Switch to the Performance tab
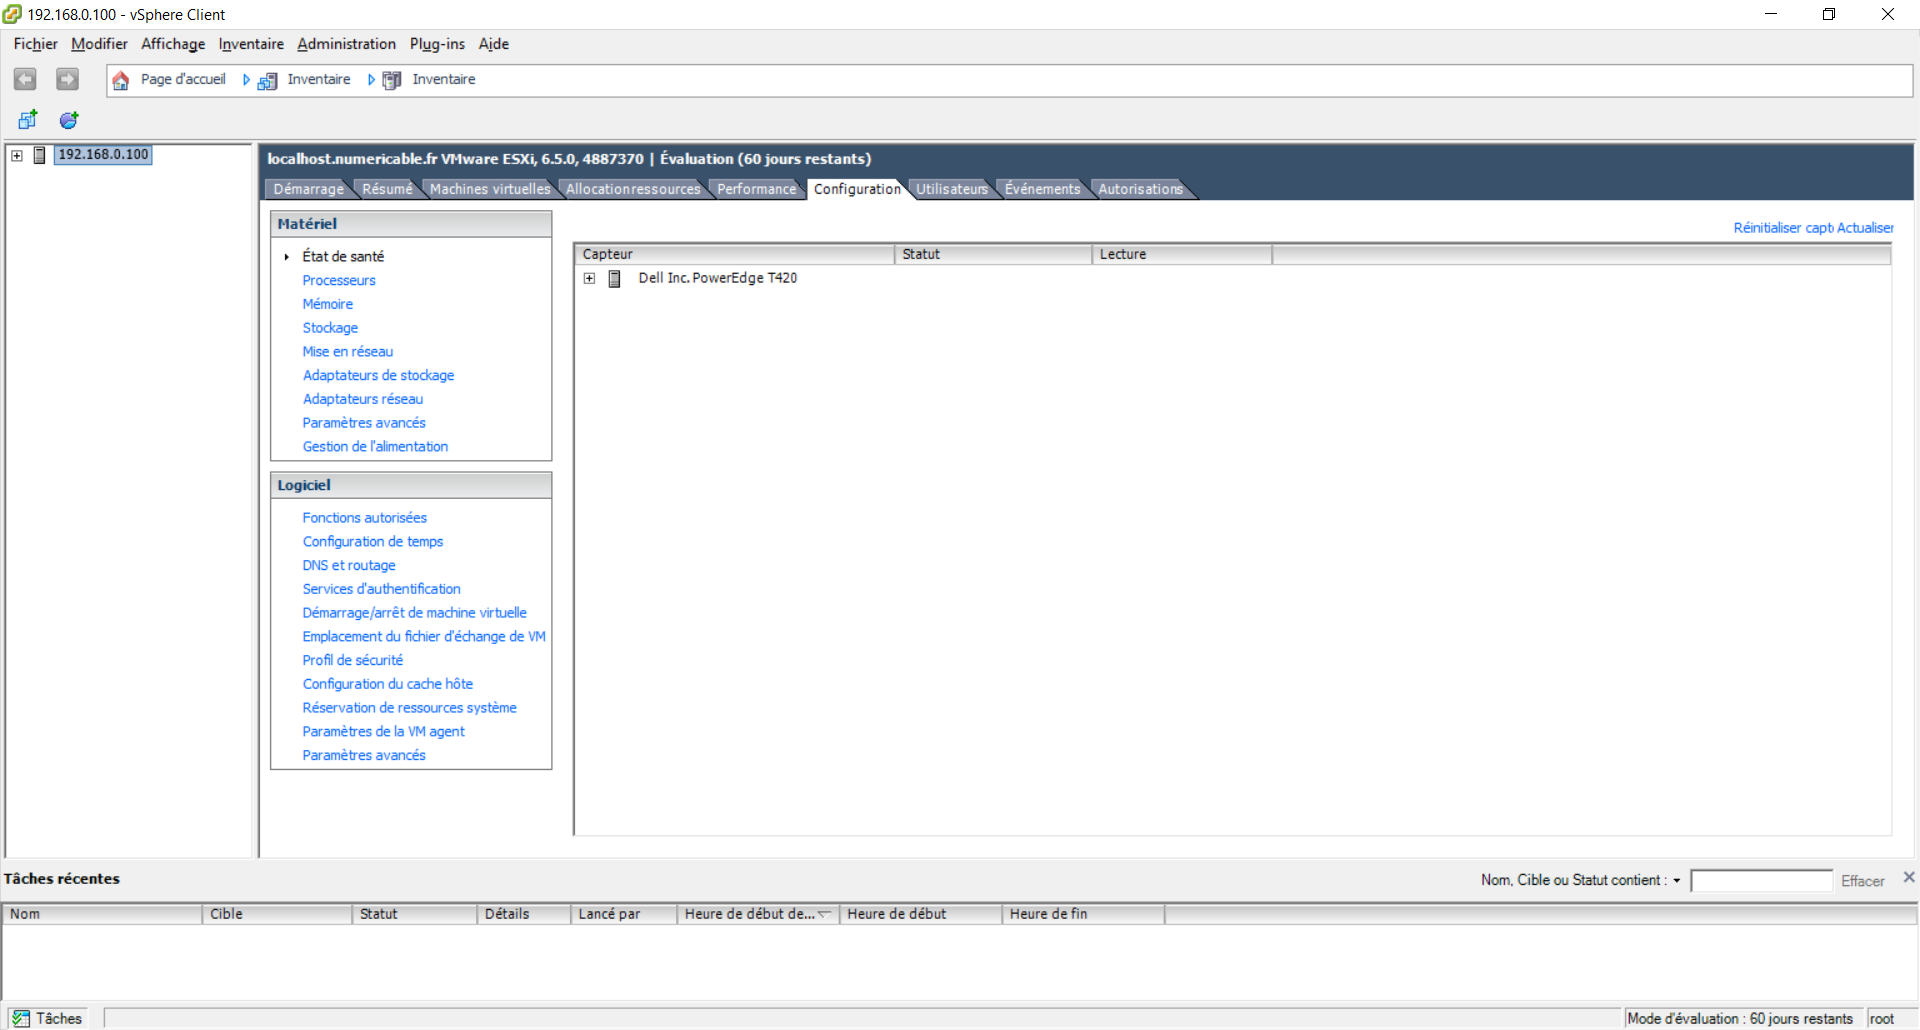This screenshot has height=1030, width=1920. (756, 189)
